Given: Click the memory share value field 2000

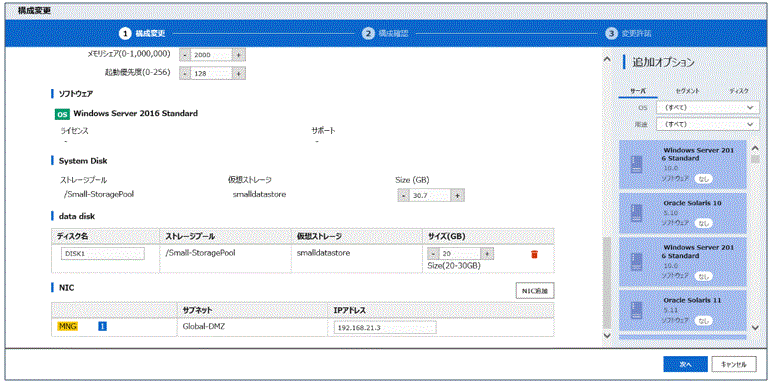Looking at the screenshot, I should [x=211, y=55].
